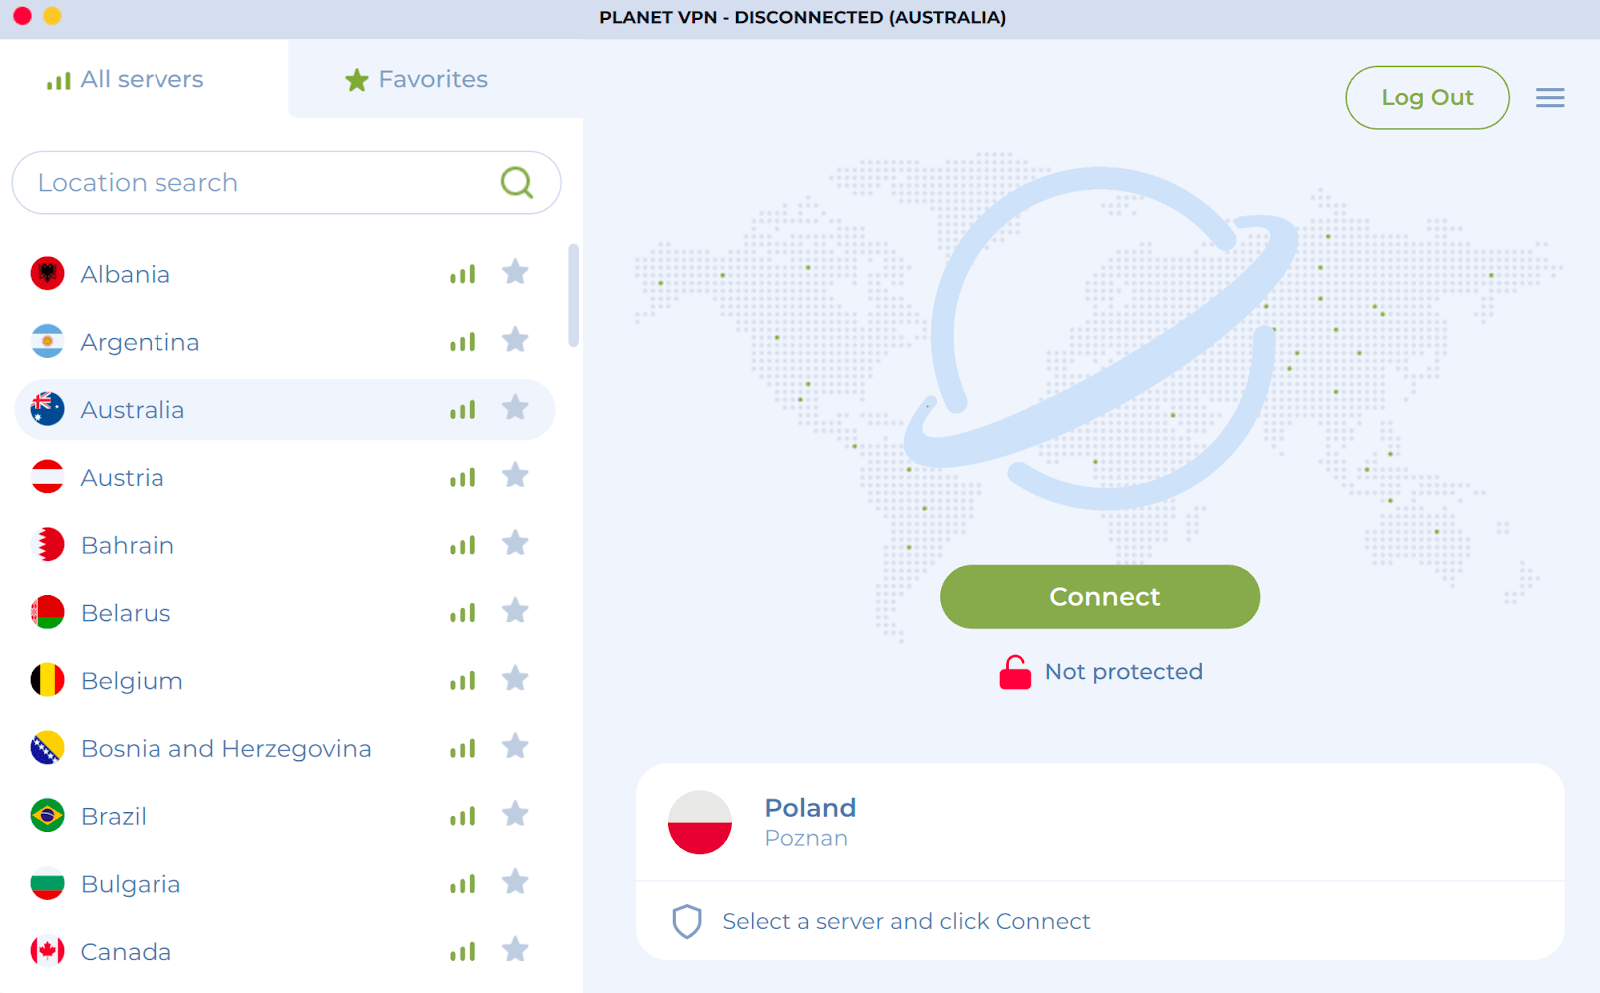Screen dimensions: 1600x993
Task: Click the Belarus flag icon
Action: pos(47,613)
